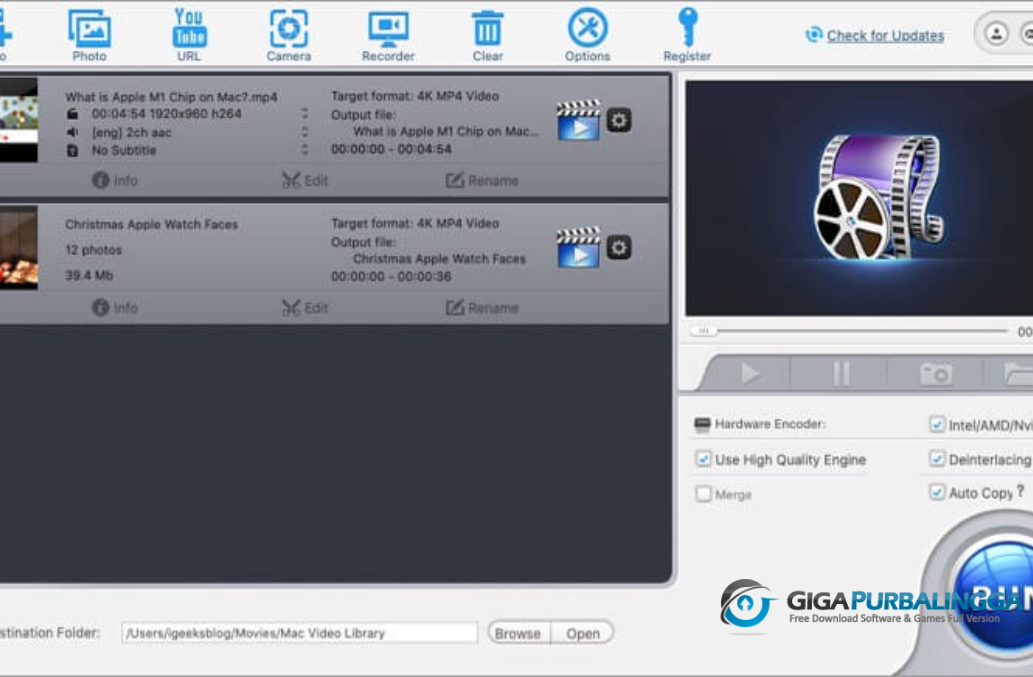Open the user account icon
This screenshot has width=1033, height=677.
tap(996, 34)
